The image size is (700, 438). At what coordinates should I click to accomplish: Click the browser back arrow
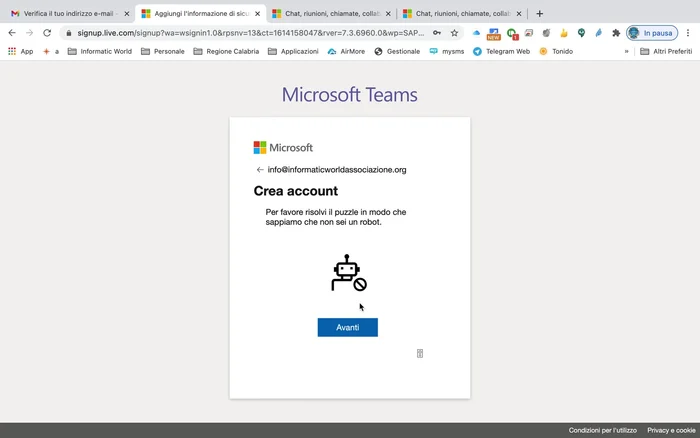point(12,33)
